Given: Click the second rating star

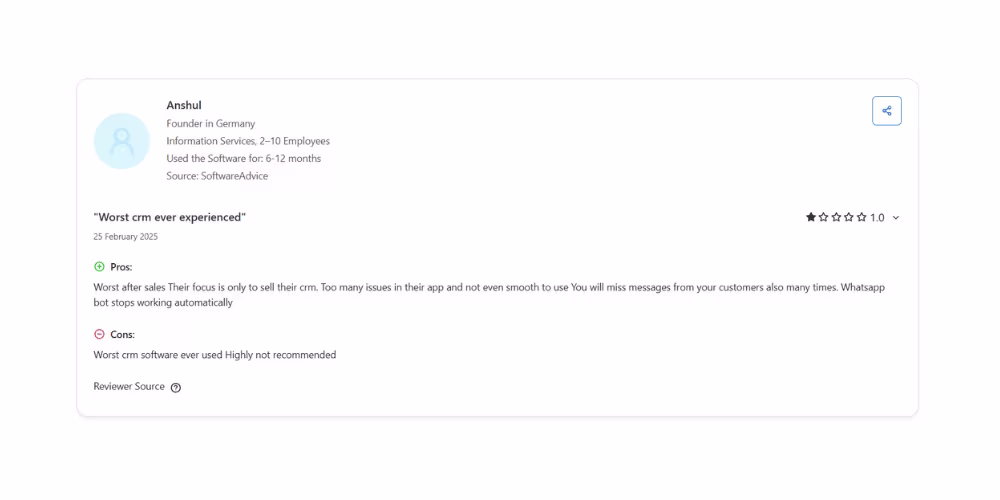Looking at the screenshot, I should point(824,217).
